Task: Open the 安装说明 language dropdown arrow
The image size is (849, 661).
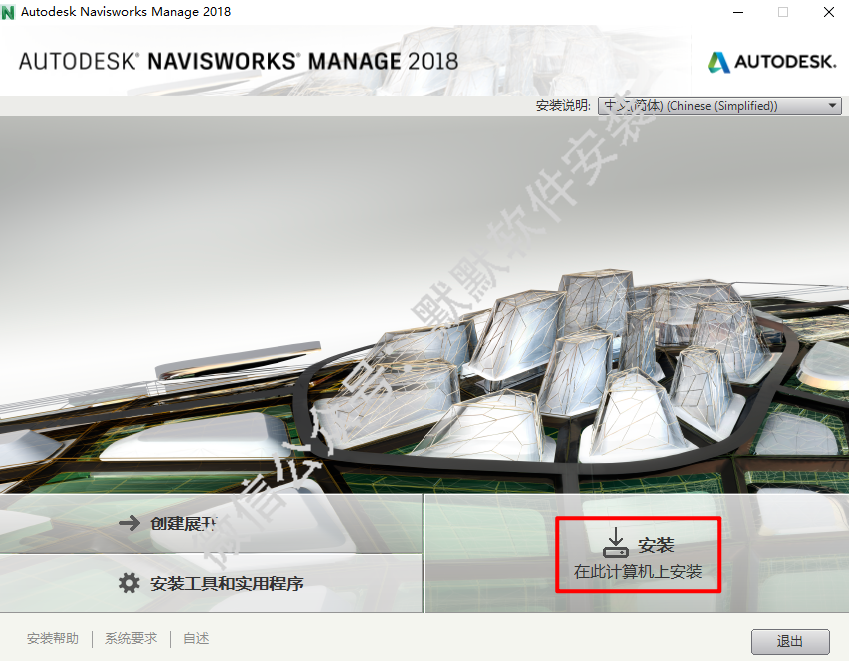Action: pyautogui.click(x=833, y=106)
